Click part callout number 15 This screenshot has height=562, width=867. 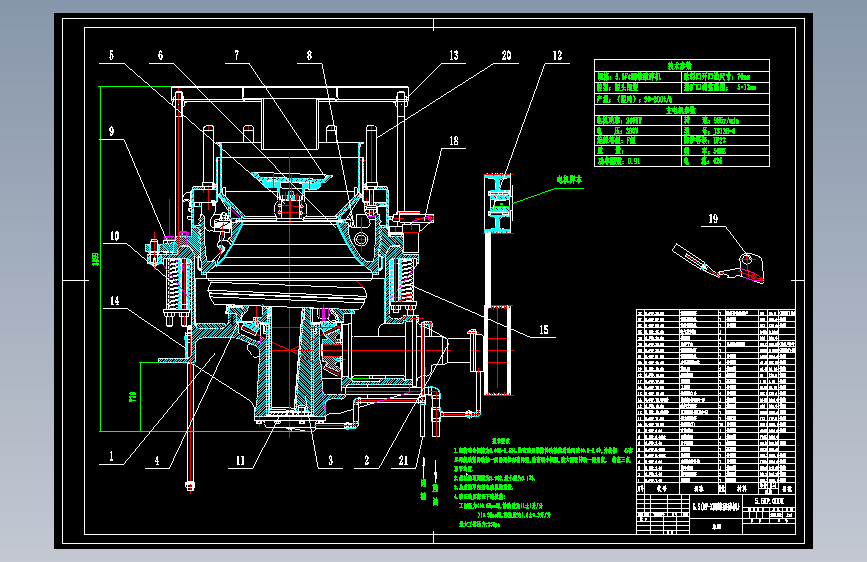click(544, 330)
